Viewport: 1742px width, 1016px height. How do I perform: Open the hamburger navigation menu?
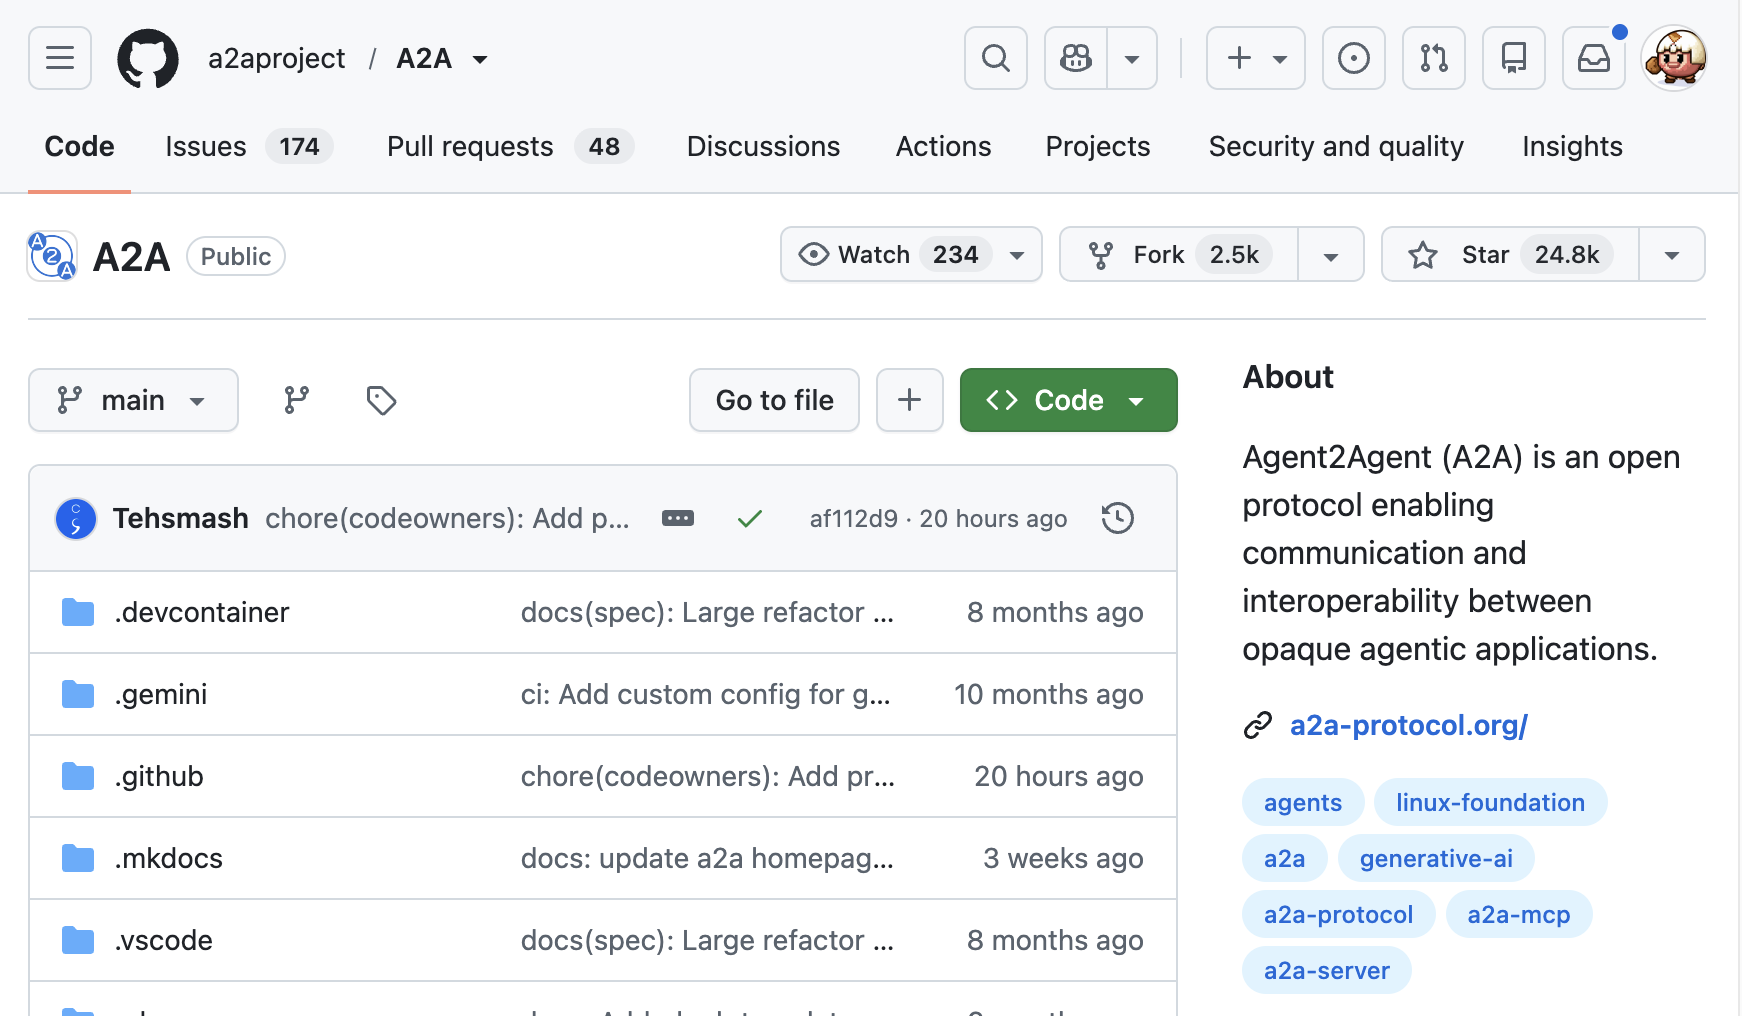60,58
